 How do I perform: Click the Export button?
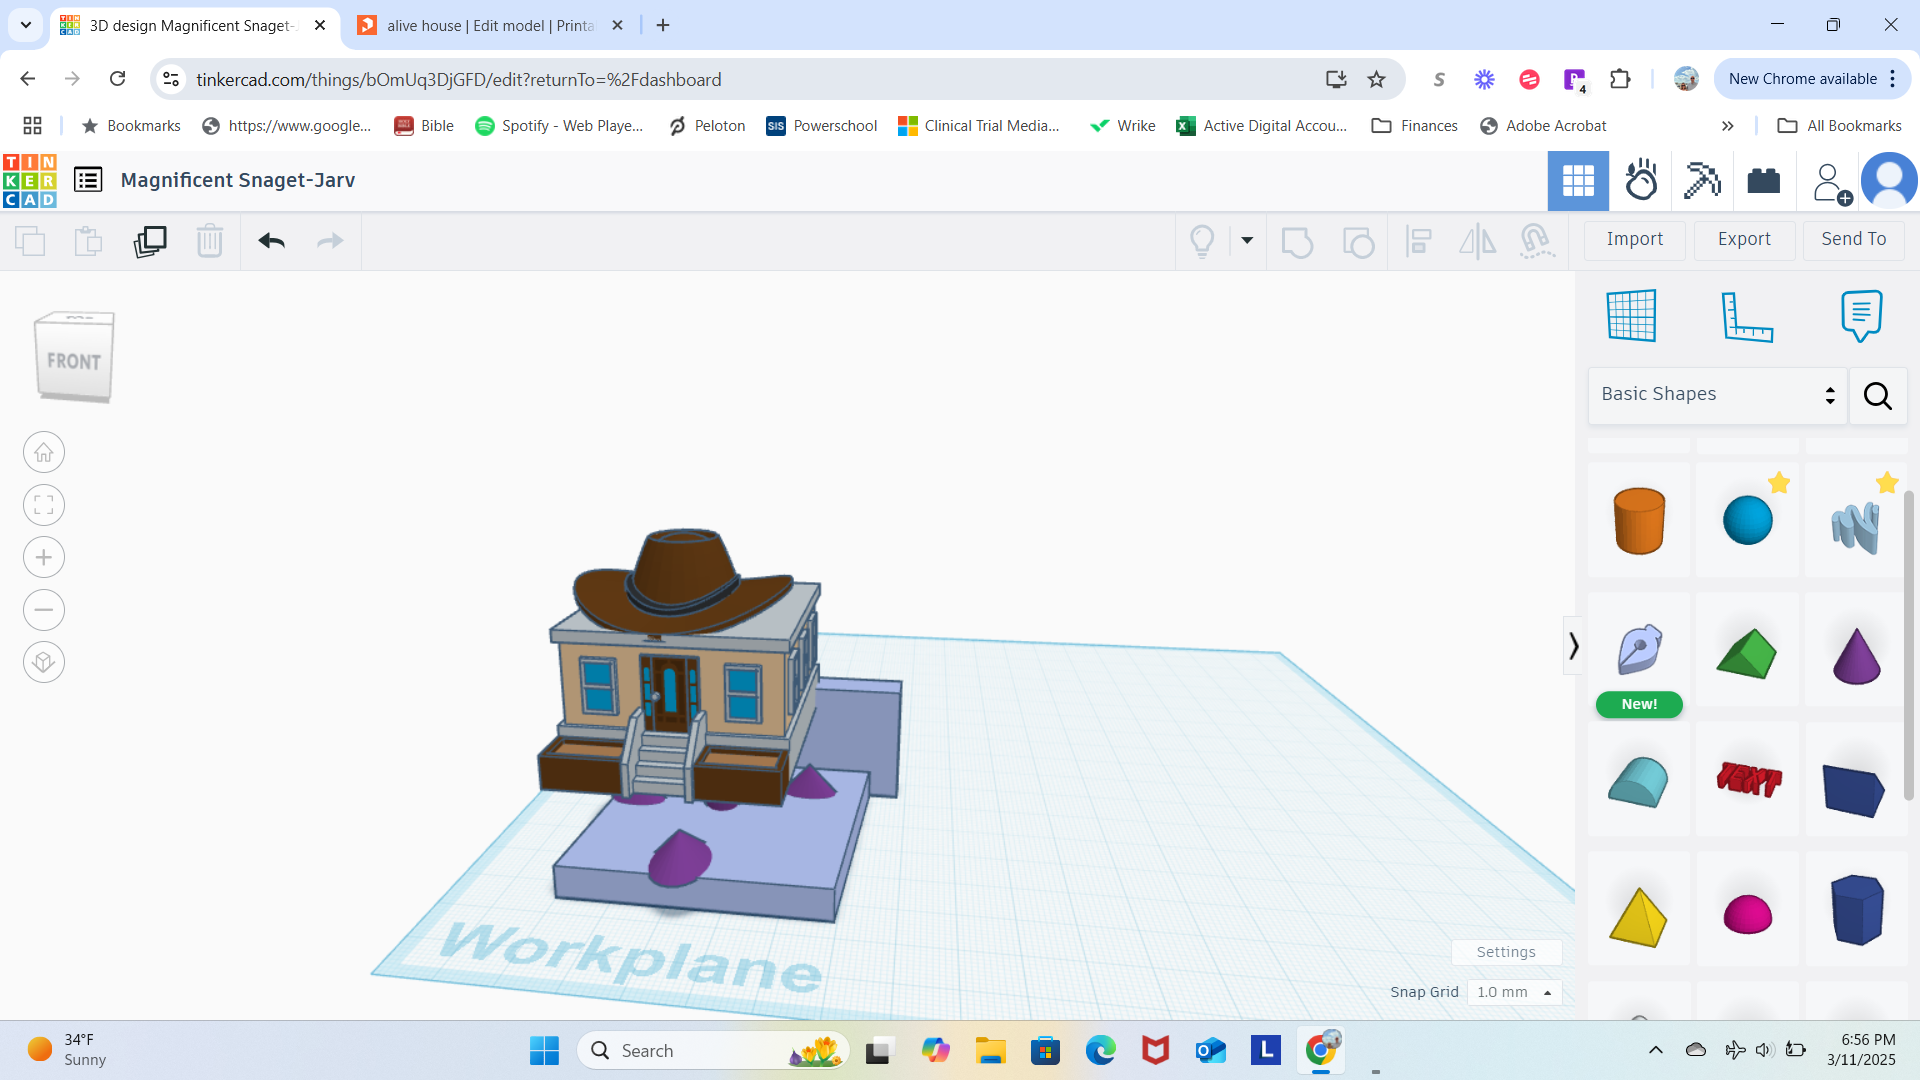pyautogui.click(x=1744, y=239)
